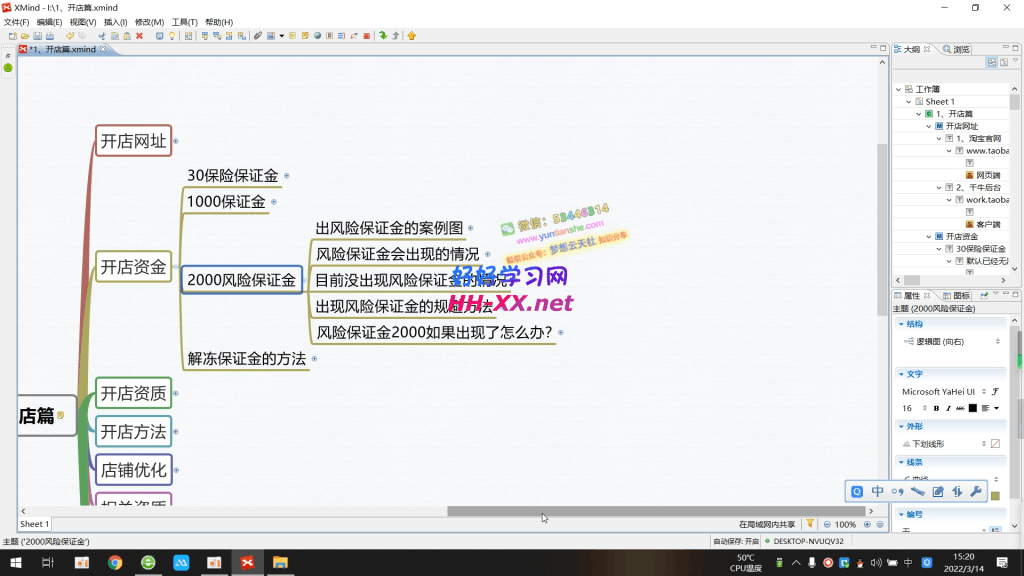Open the 逻辑图 (向右) structure dropdown

(997, 342)
